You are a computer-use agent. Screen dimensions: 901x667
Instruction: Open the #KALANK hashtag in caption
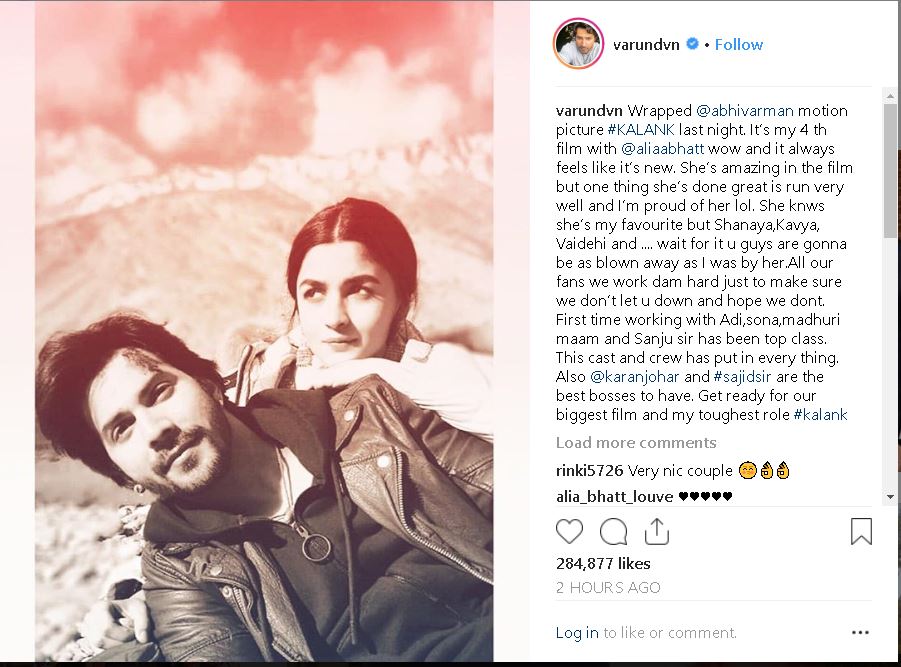pos(641,129)
